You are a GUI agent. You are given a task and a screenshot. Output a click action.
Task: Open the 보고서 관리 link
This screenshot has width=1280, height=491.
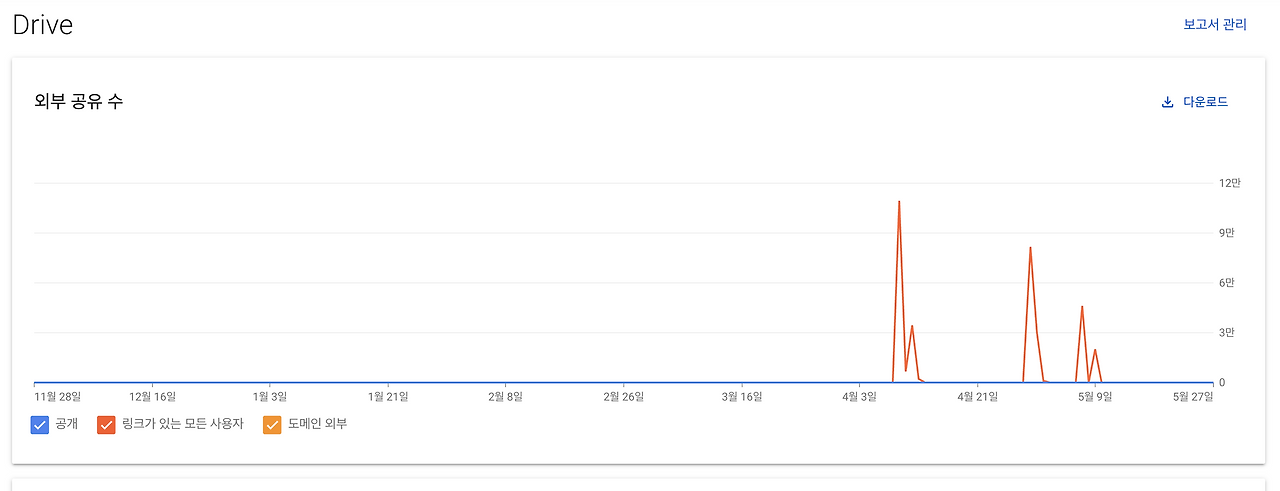pyautogui.click(x=1215, y=25)
